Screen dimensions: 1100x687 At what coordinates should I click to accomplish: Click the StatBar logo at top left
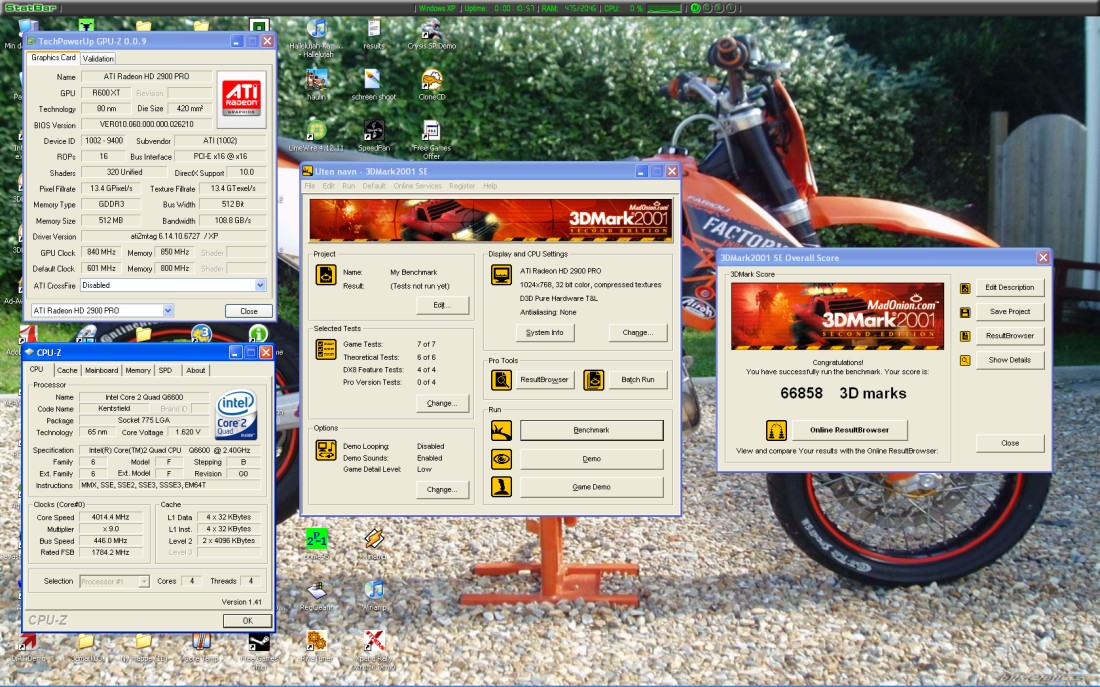click(x=31, y=8)
